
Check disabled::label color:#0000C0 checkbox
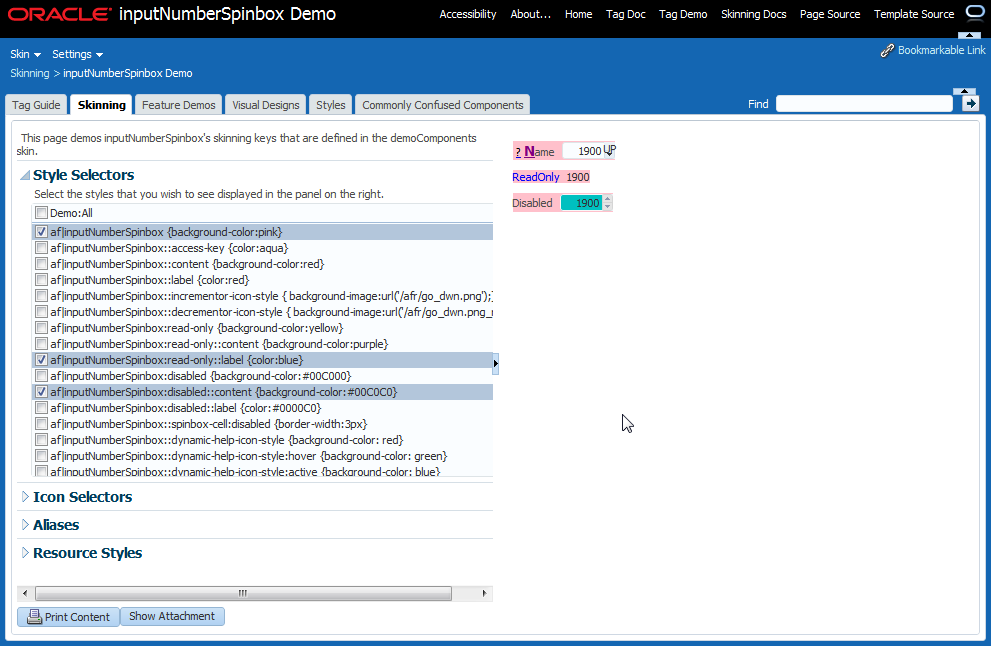tap(41, 408)
